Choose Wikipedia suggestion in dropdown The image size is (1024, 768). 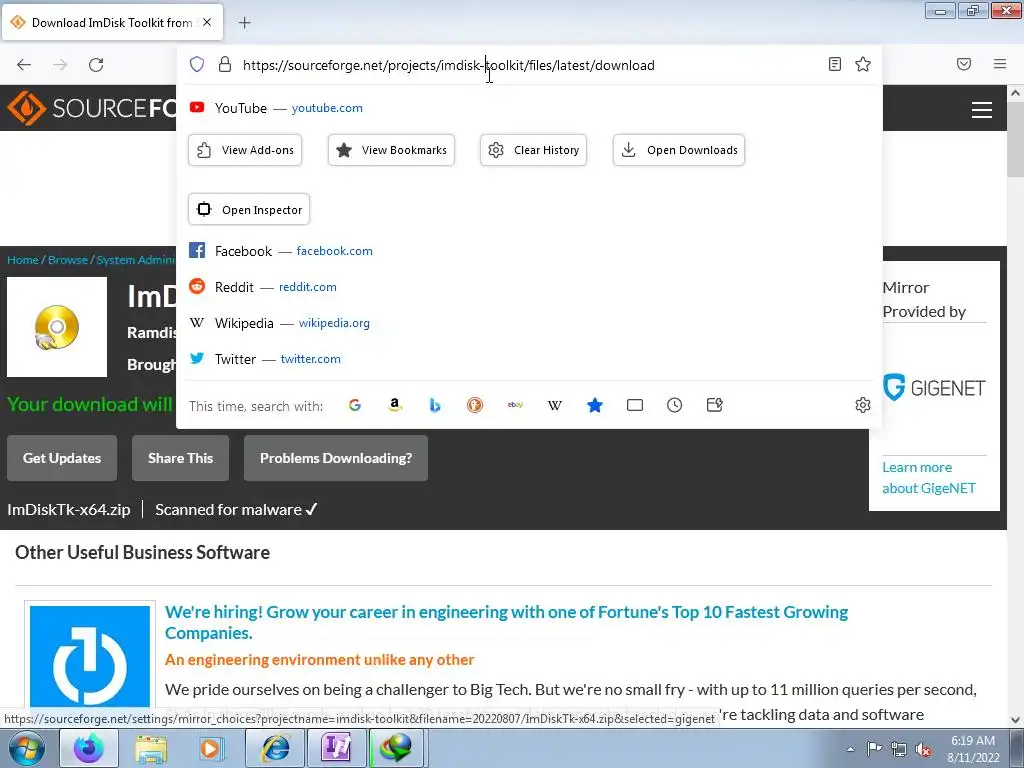[529, 323]
